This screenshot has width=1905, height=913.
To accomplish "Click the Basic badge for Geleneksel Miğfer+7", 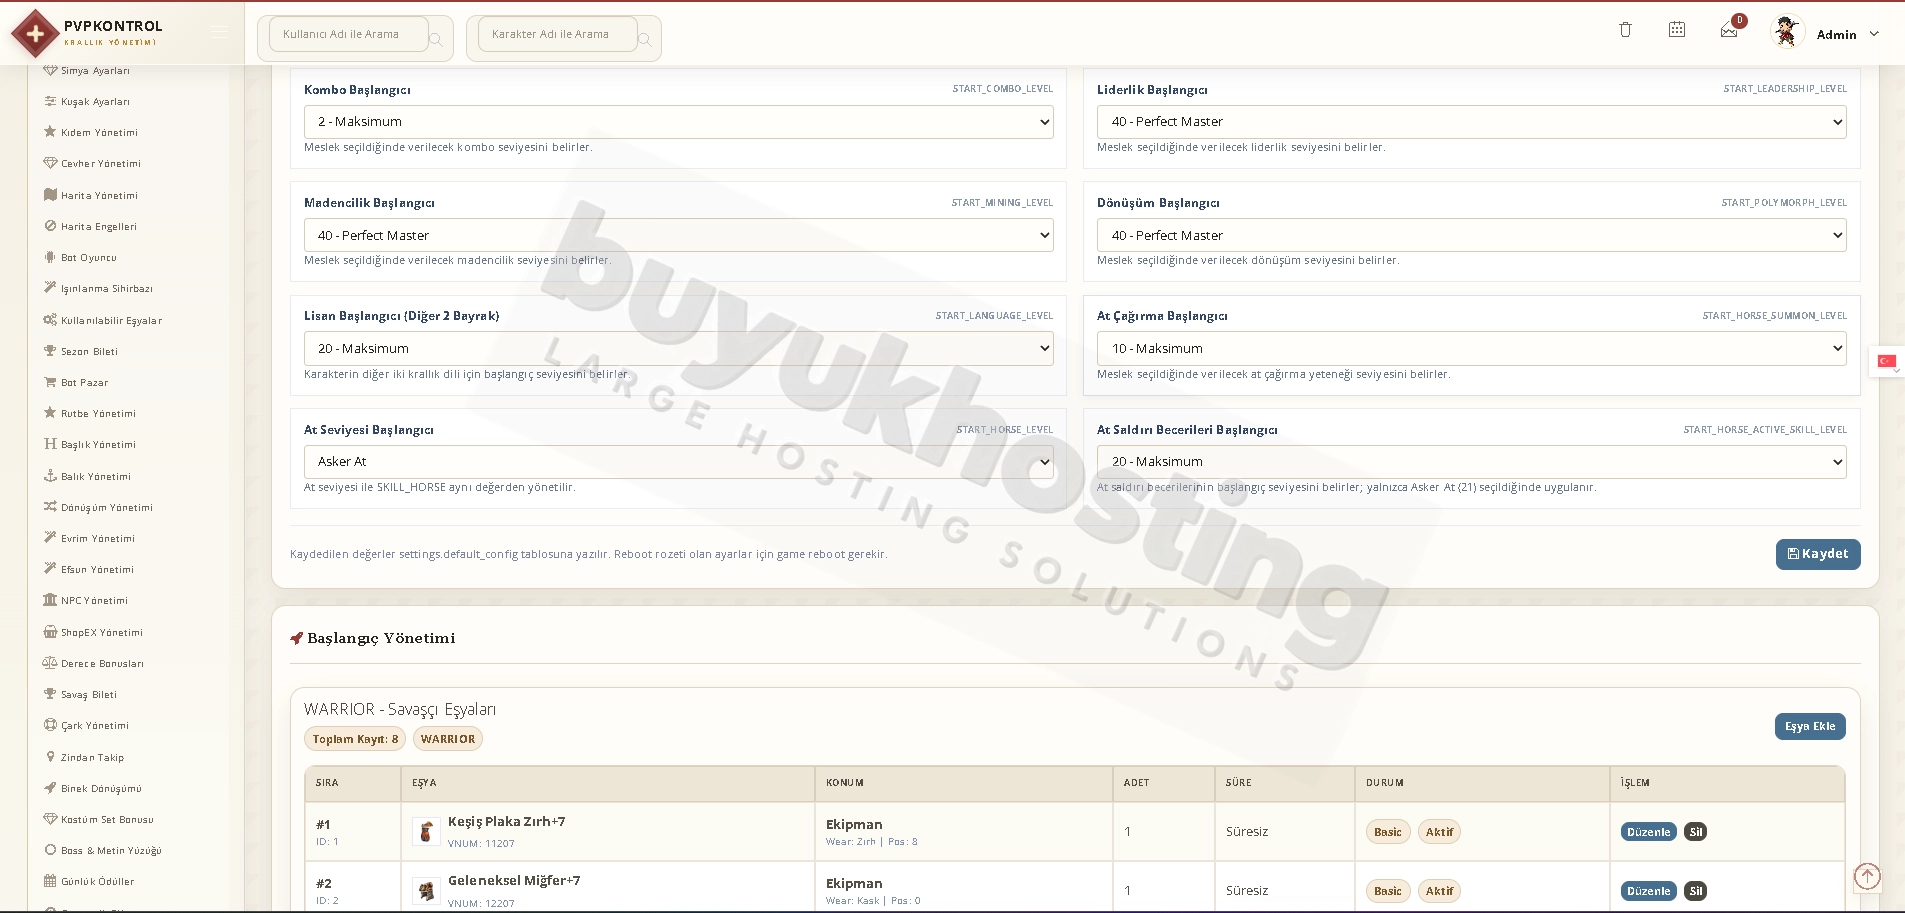I will click(x=1387, y=891).
